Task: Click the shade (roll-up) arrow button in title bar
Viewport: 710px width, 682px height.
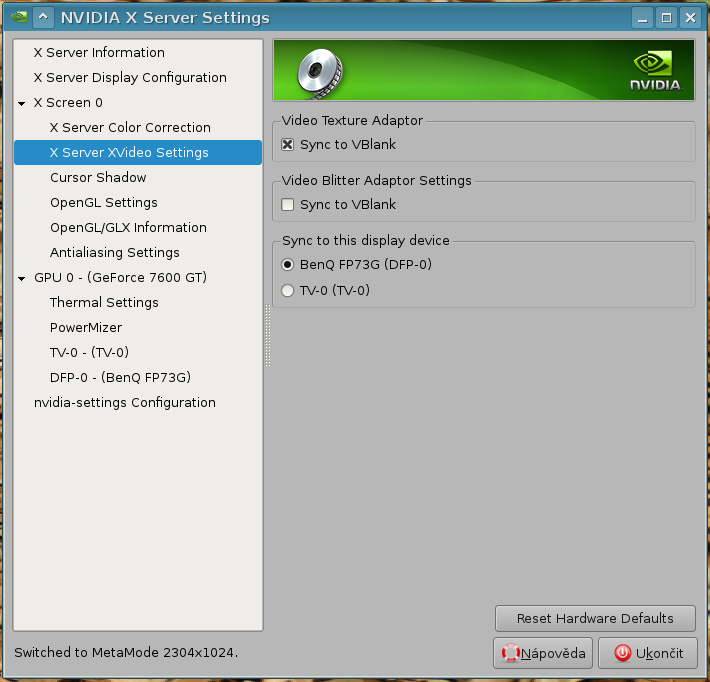Action: pos(43,18)
